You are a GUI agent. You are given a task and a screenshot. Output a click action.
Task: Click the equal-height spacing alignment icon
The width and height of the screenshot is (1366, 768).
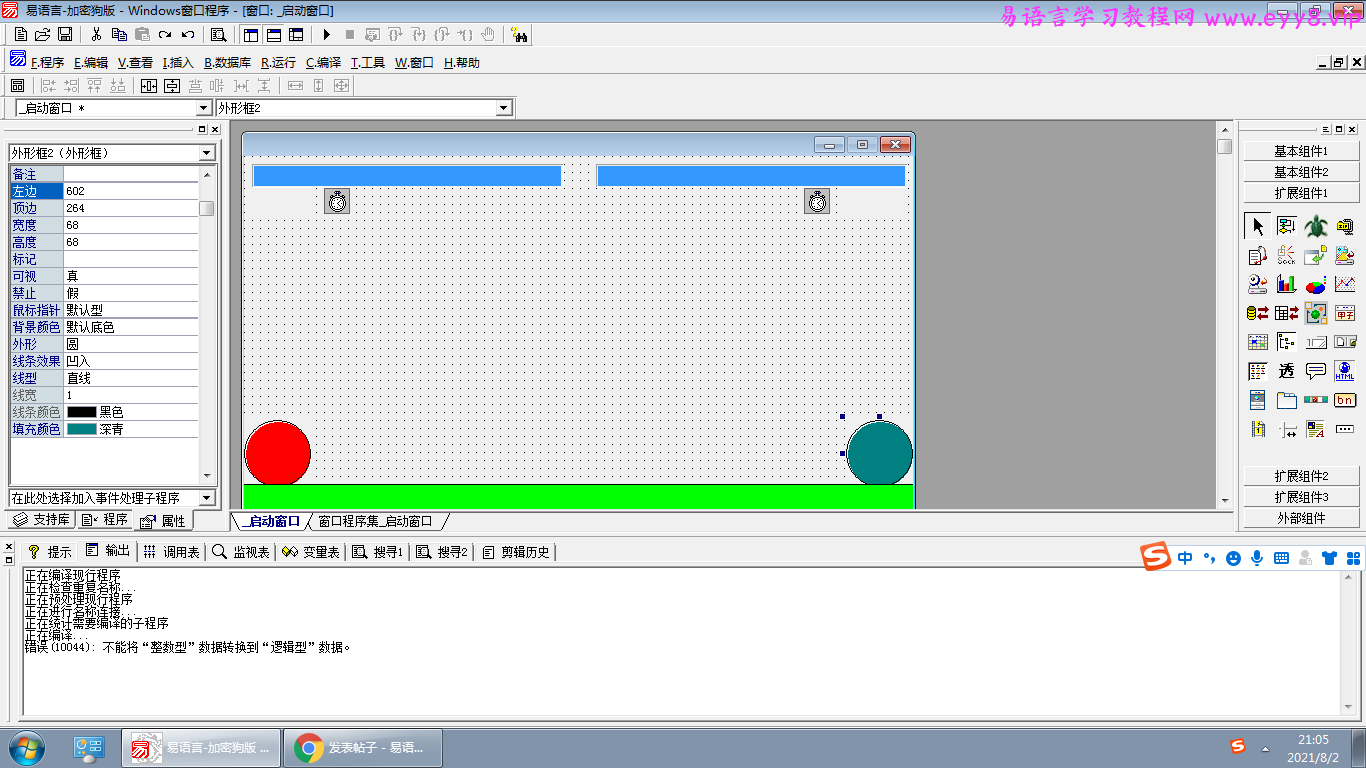pos(264,86)
